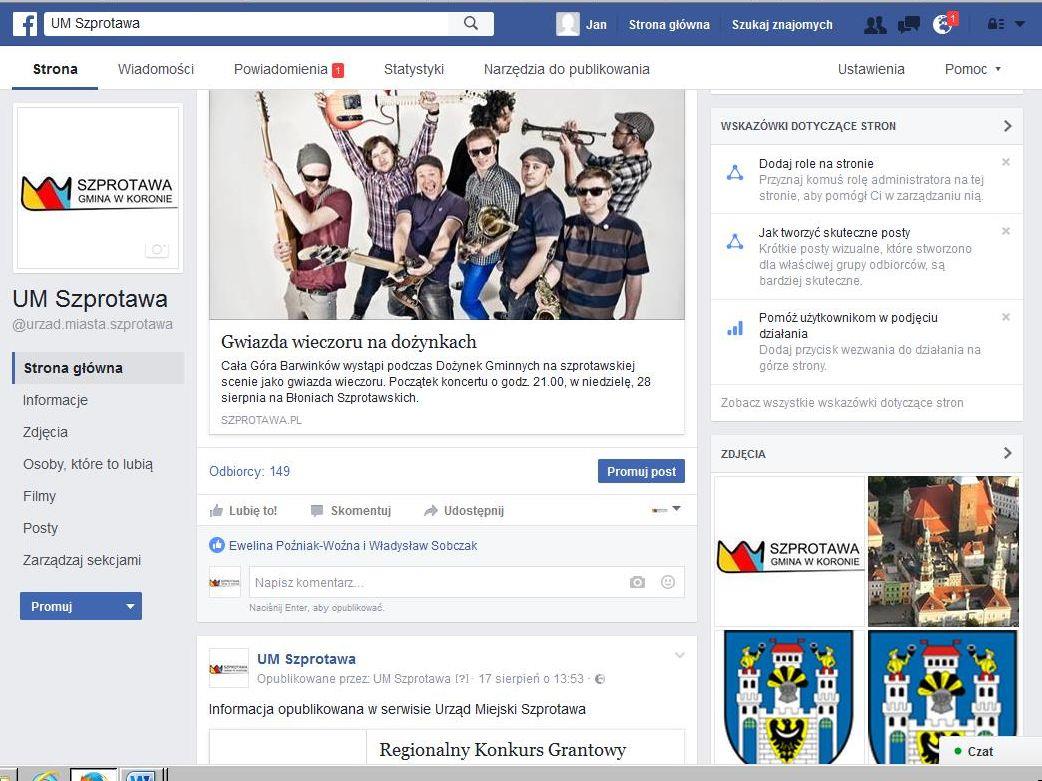Open Szprotawa logo thumbnail in Zdjęcia
Image resolution: width=1042 pixels, height=781 pixels.
tap(789, 551)
